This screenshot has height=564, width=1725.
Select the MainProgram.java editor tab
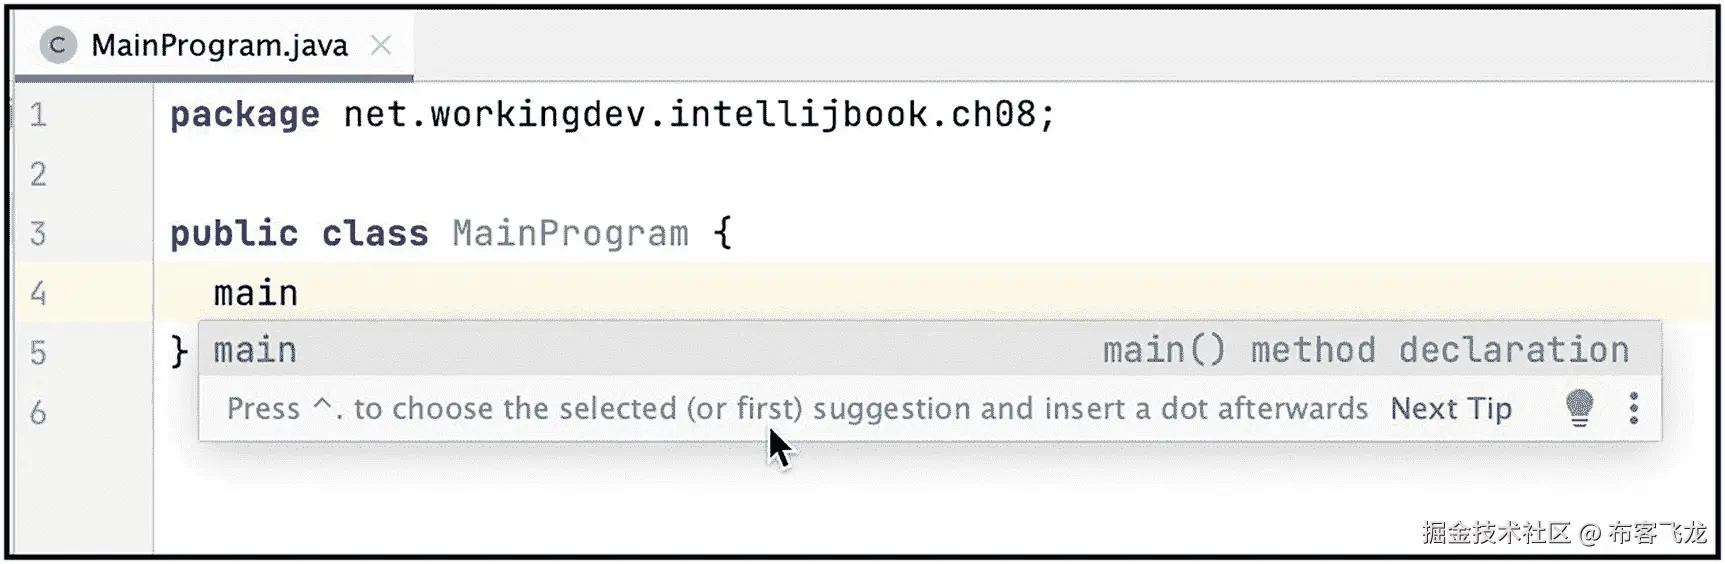214,45
